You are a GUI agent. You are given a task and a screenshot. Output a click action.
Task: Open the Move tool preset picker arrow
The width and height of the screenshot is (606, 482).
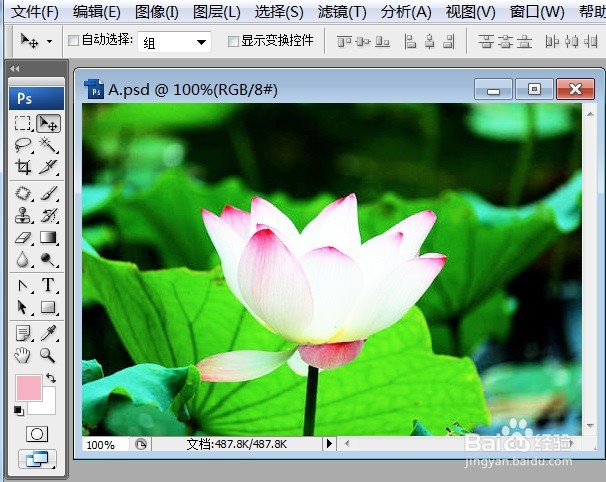point(49,41)
